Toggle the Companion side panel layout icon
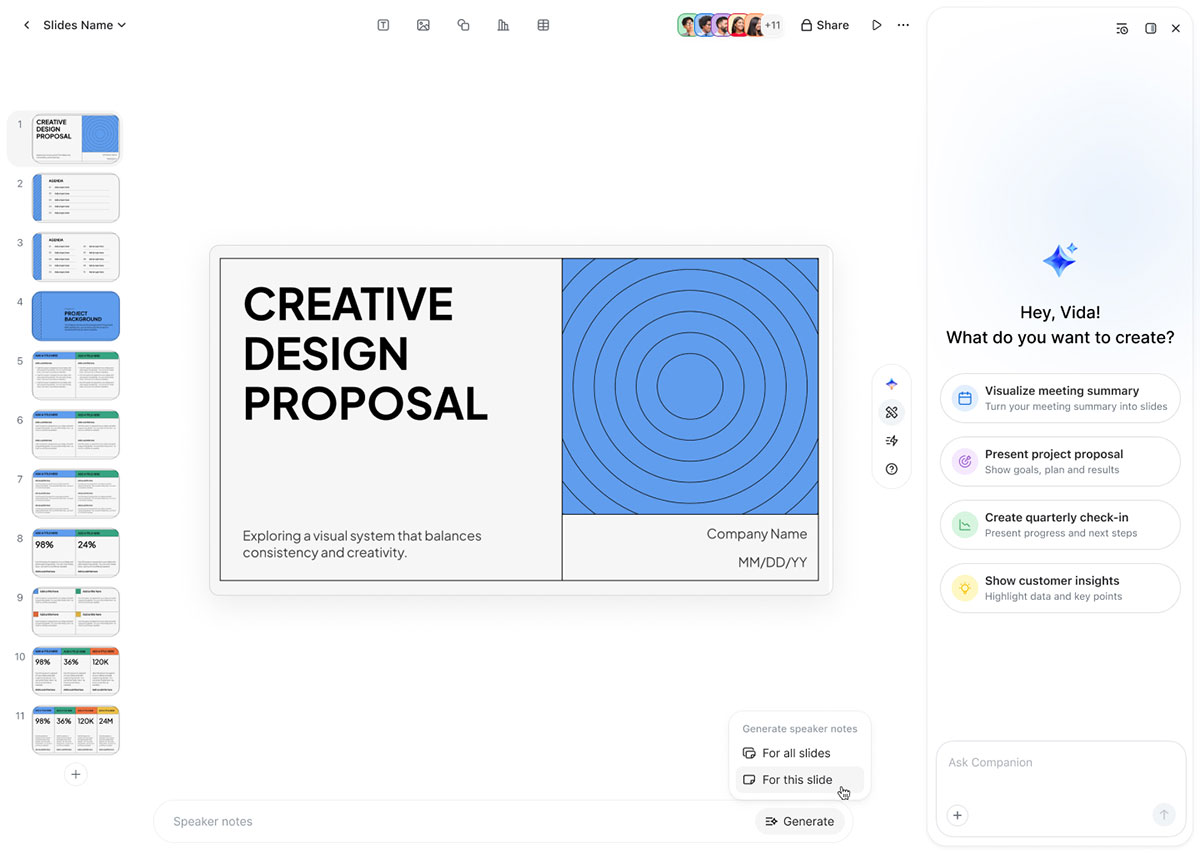This screenshot has width=1200, height=853. (1150, 28)
